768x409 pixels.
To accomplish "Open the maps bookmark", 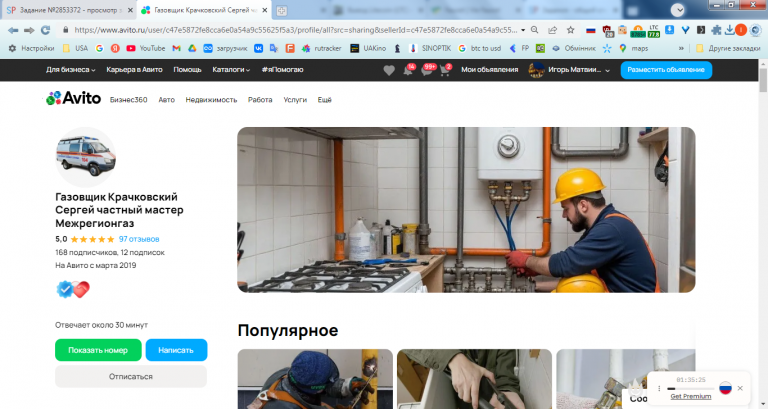I will tap(634, 48).
